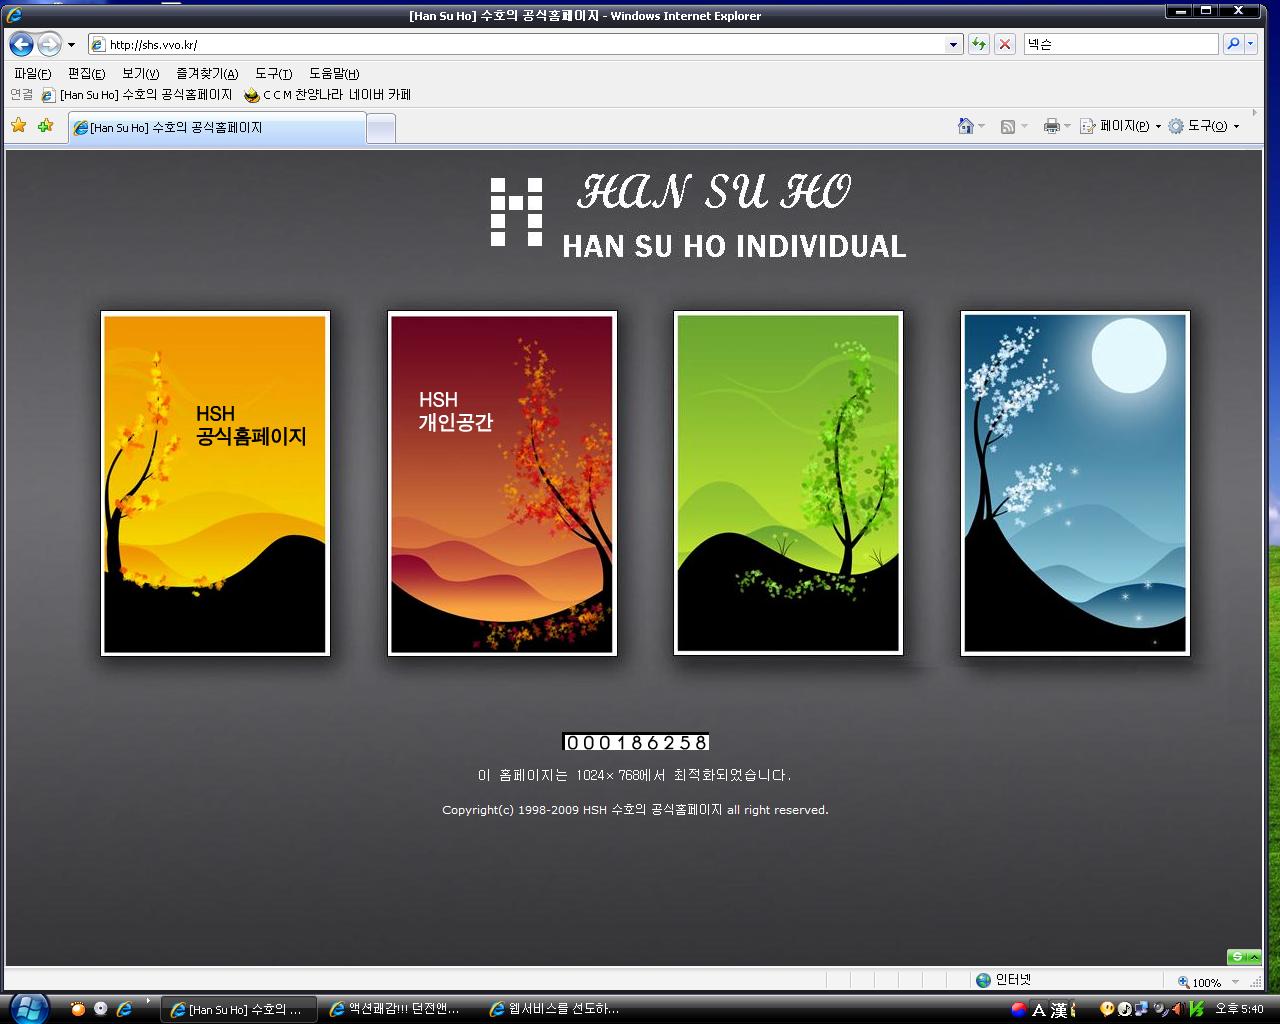Click the Print icon in command bar

[x=1051, y=126]
